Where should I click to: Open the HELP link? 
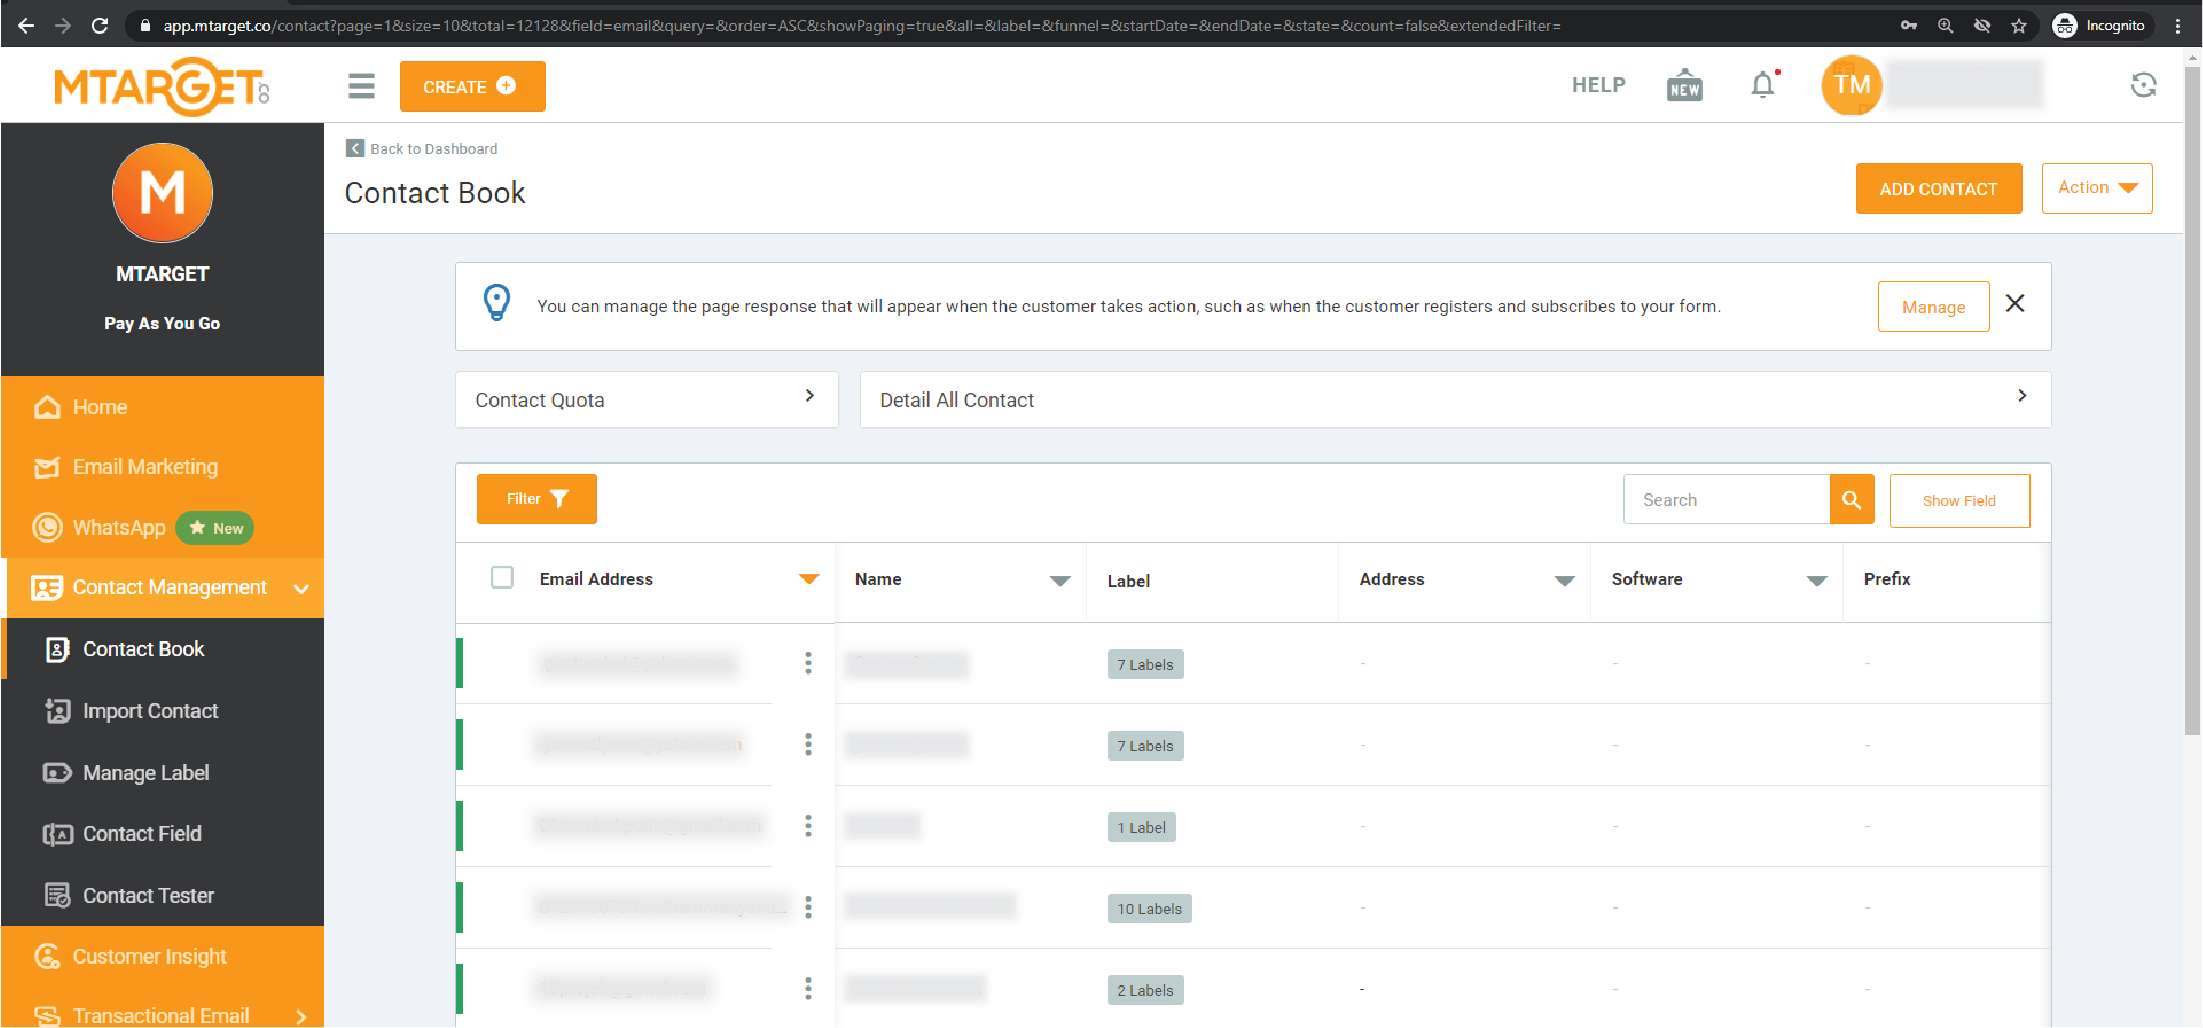1598,85
